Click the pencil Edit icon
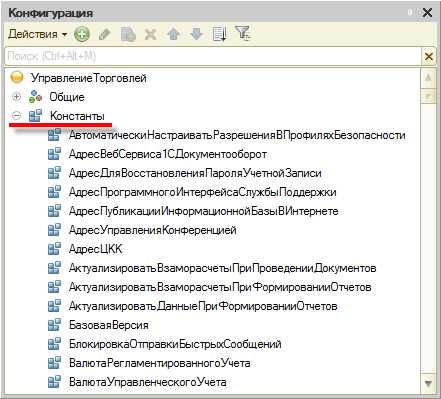The image size is (441, 399). click(105, 34)
